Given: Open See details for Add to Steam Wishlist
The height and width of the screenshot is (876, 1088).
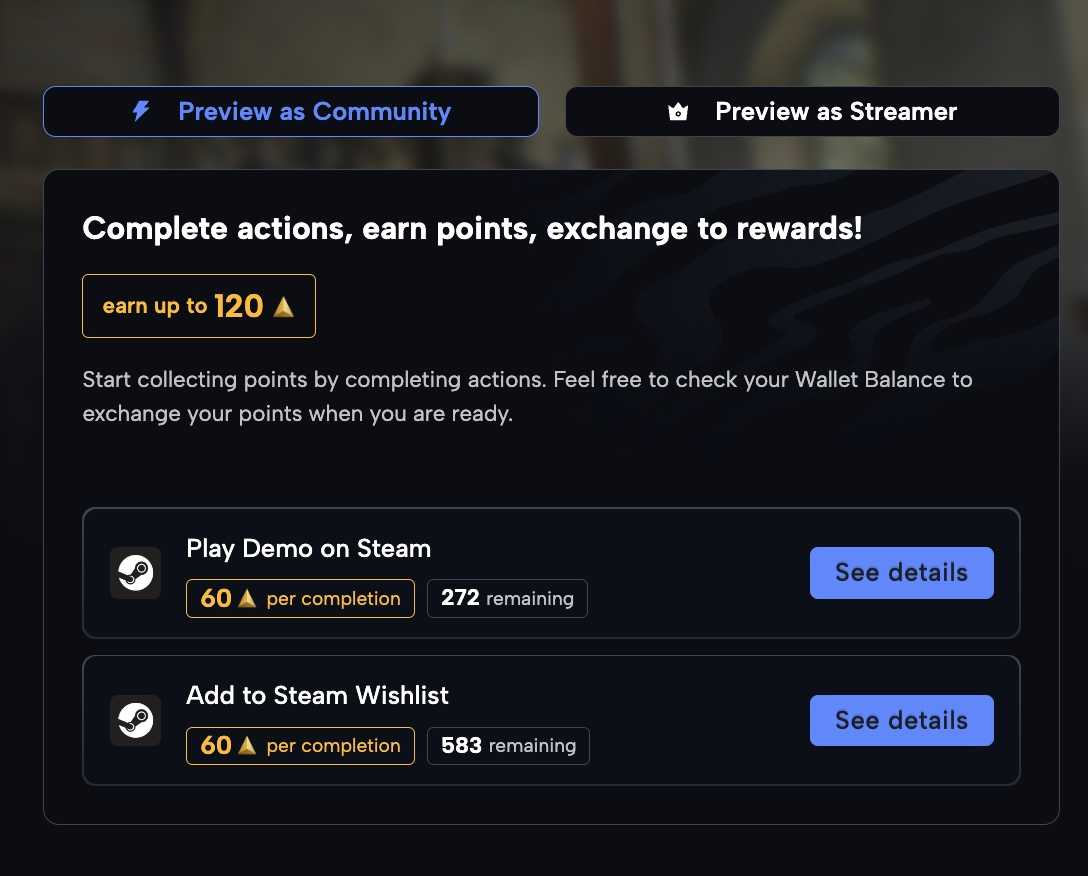Looking at the screenshot, I should (901, 720).
